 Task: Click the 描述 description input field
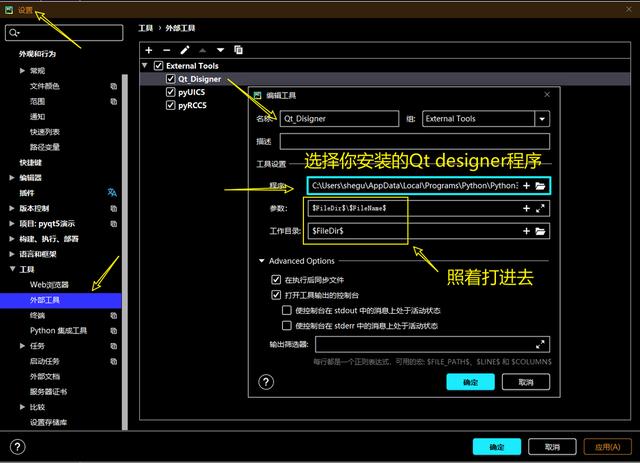coord(415,141)
